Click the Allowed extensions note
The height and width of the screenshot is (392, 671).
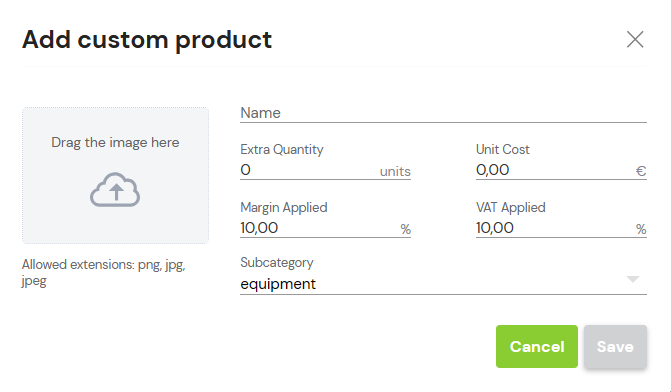(104, 273)
